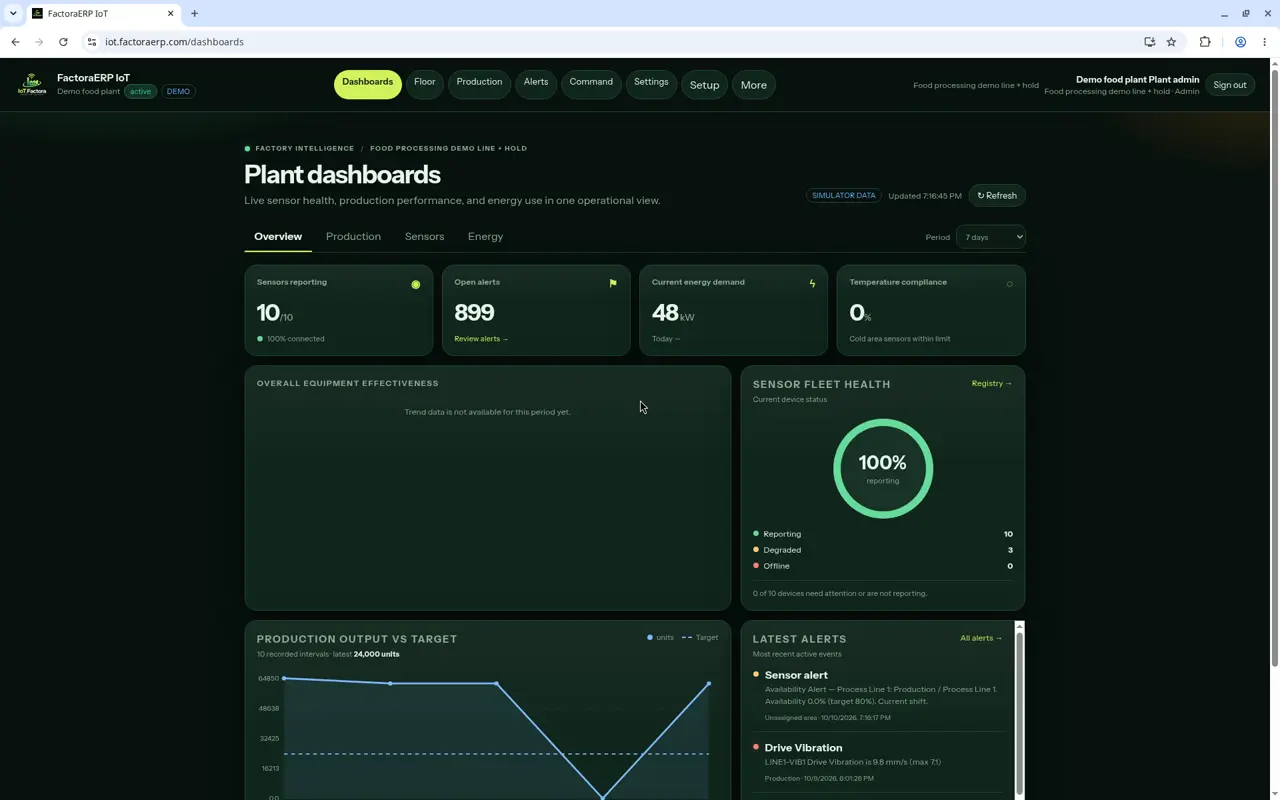
Task: Go to the Floor navigation item
Action: coord(425,85)
